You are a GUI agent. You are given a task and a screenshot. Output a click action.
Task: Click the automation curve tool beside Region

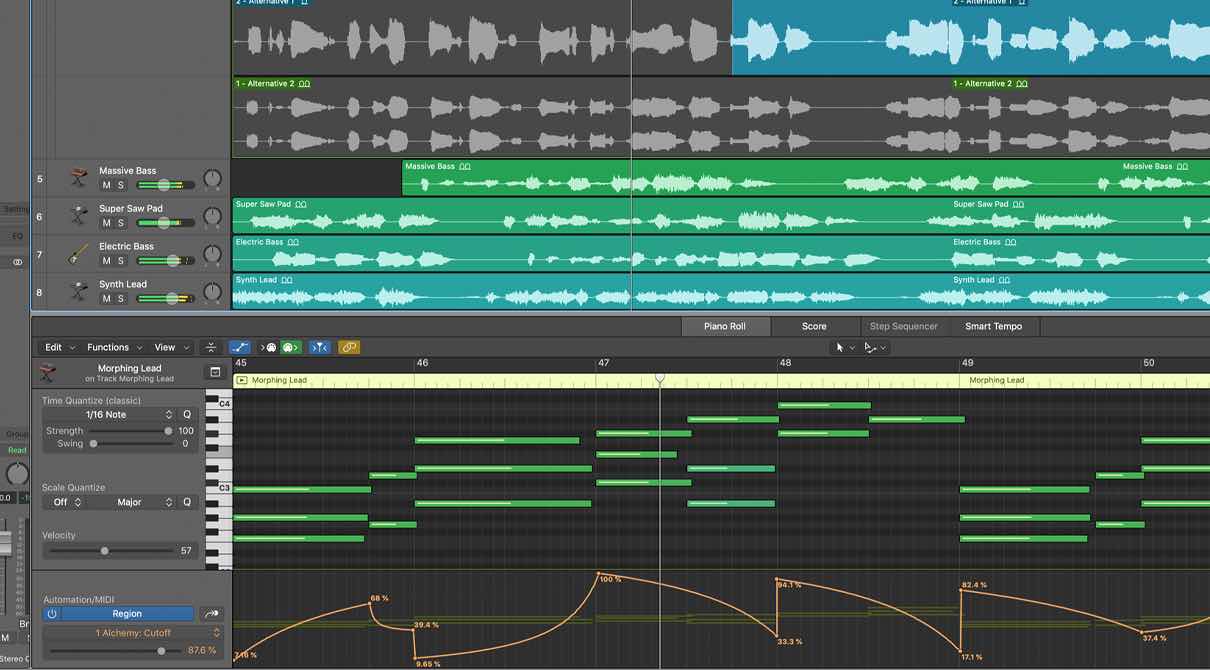(x=211, y=614)
